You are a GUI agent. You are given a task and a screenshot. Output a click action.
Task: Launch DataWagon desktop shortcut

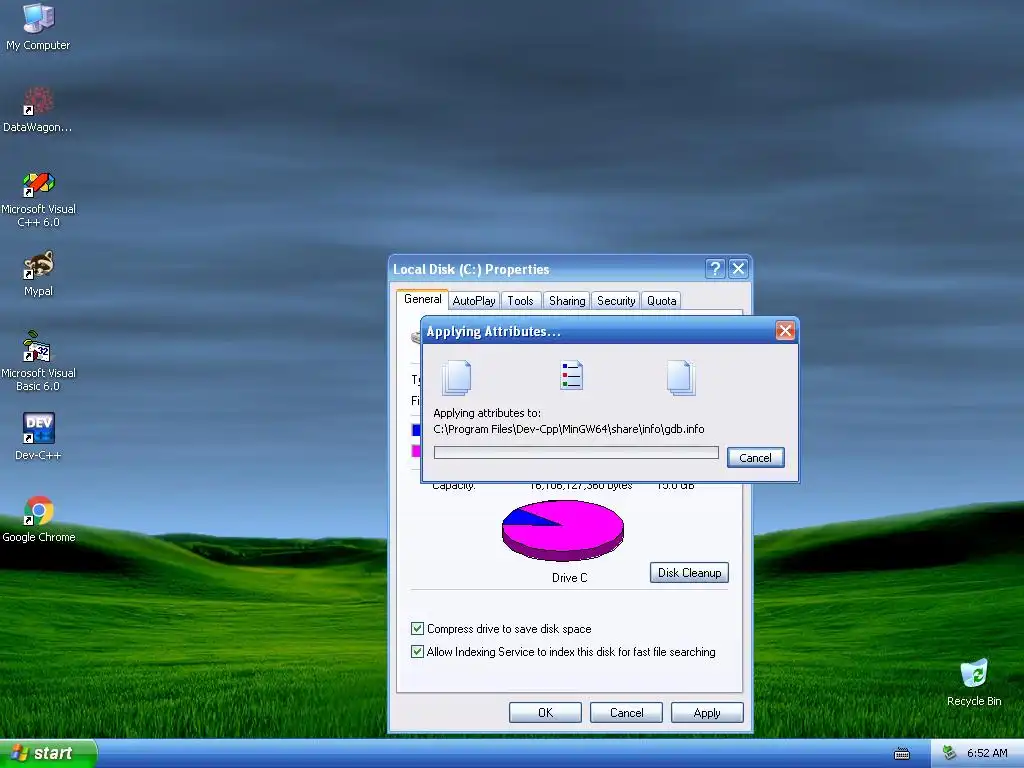pos(38,110)
